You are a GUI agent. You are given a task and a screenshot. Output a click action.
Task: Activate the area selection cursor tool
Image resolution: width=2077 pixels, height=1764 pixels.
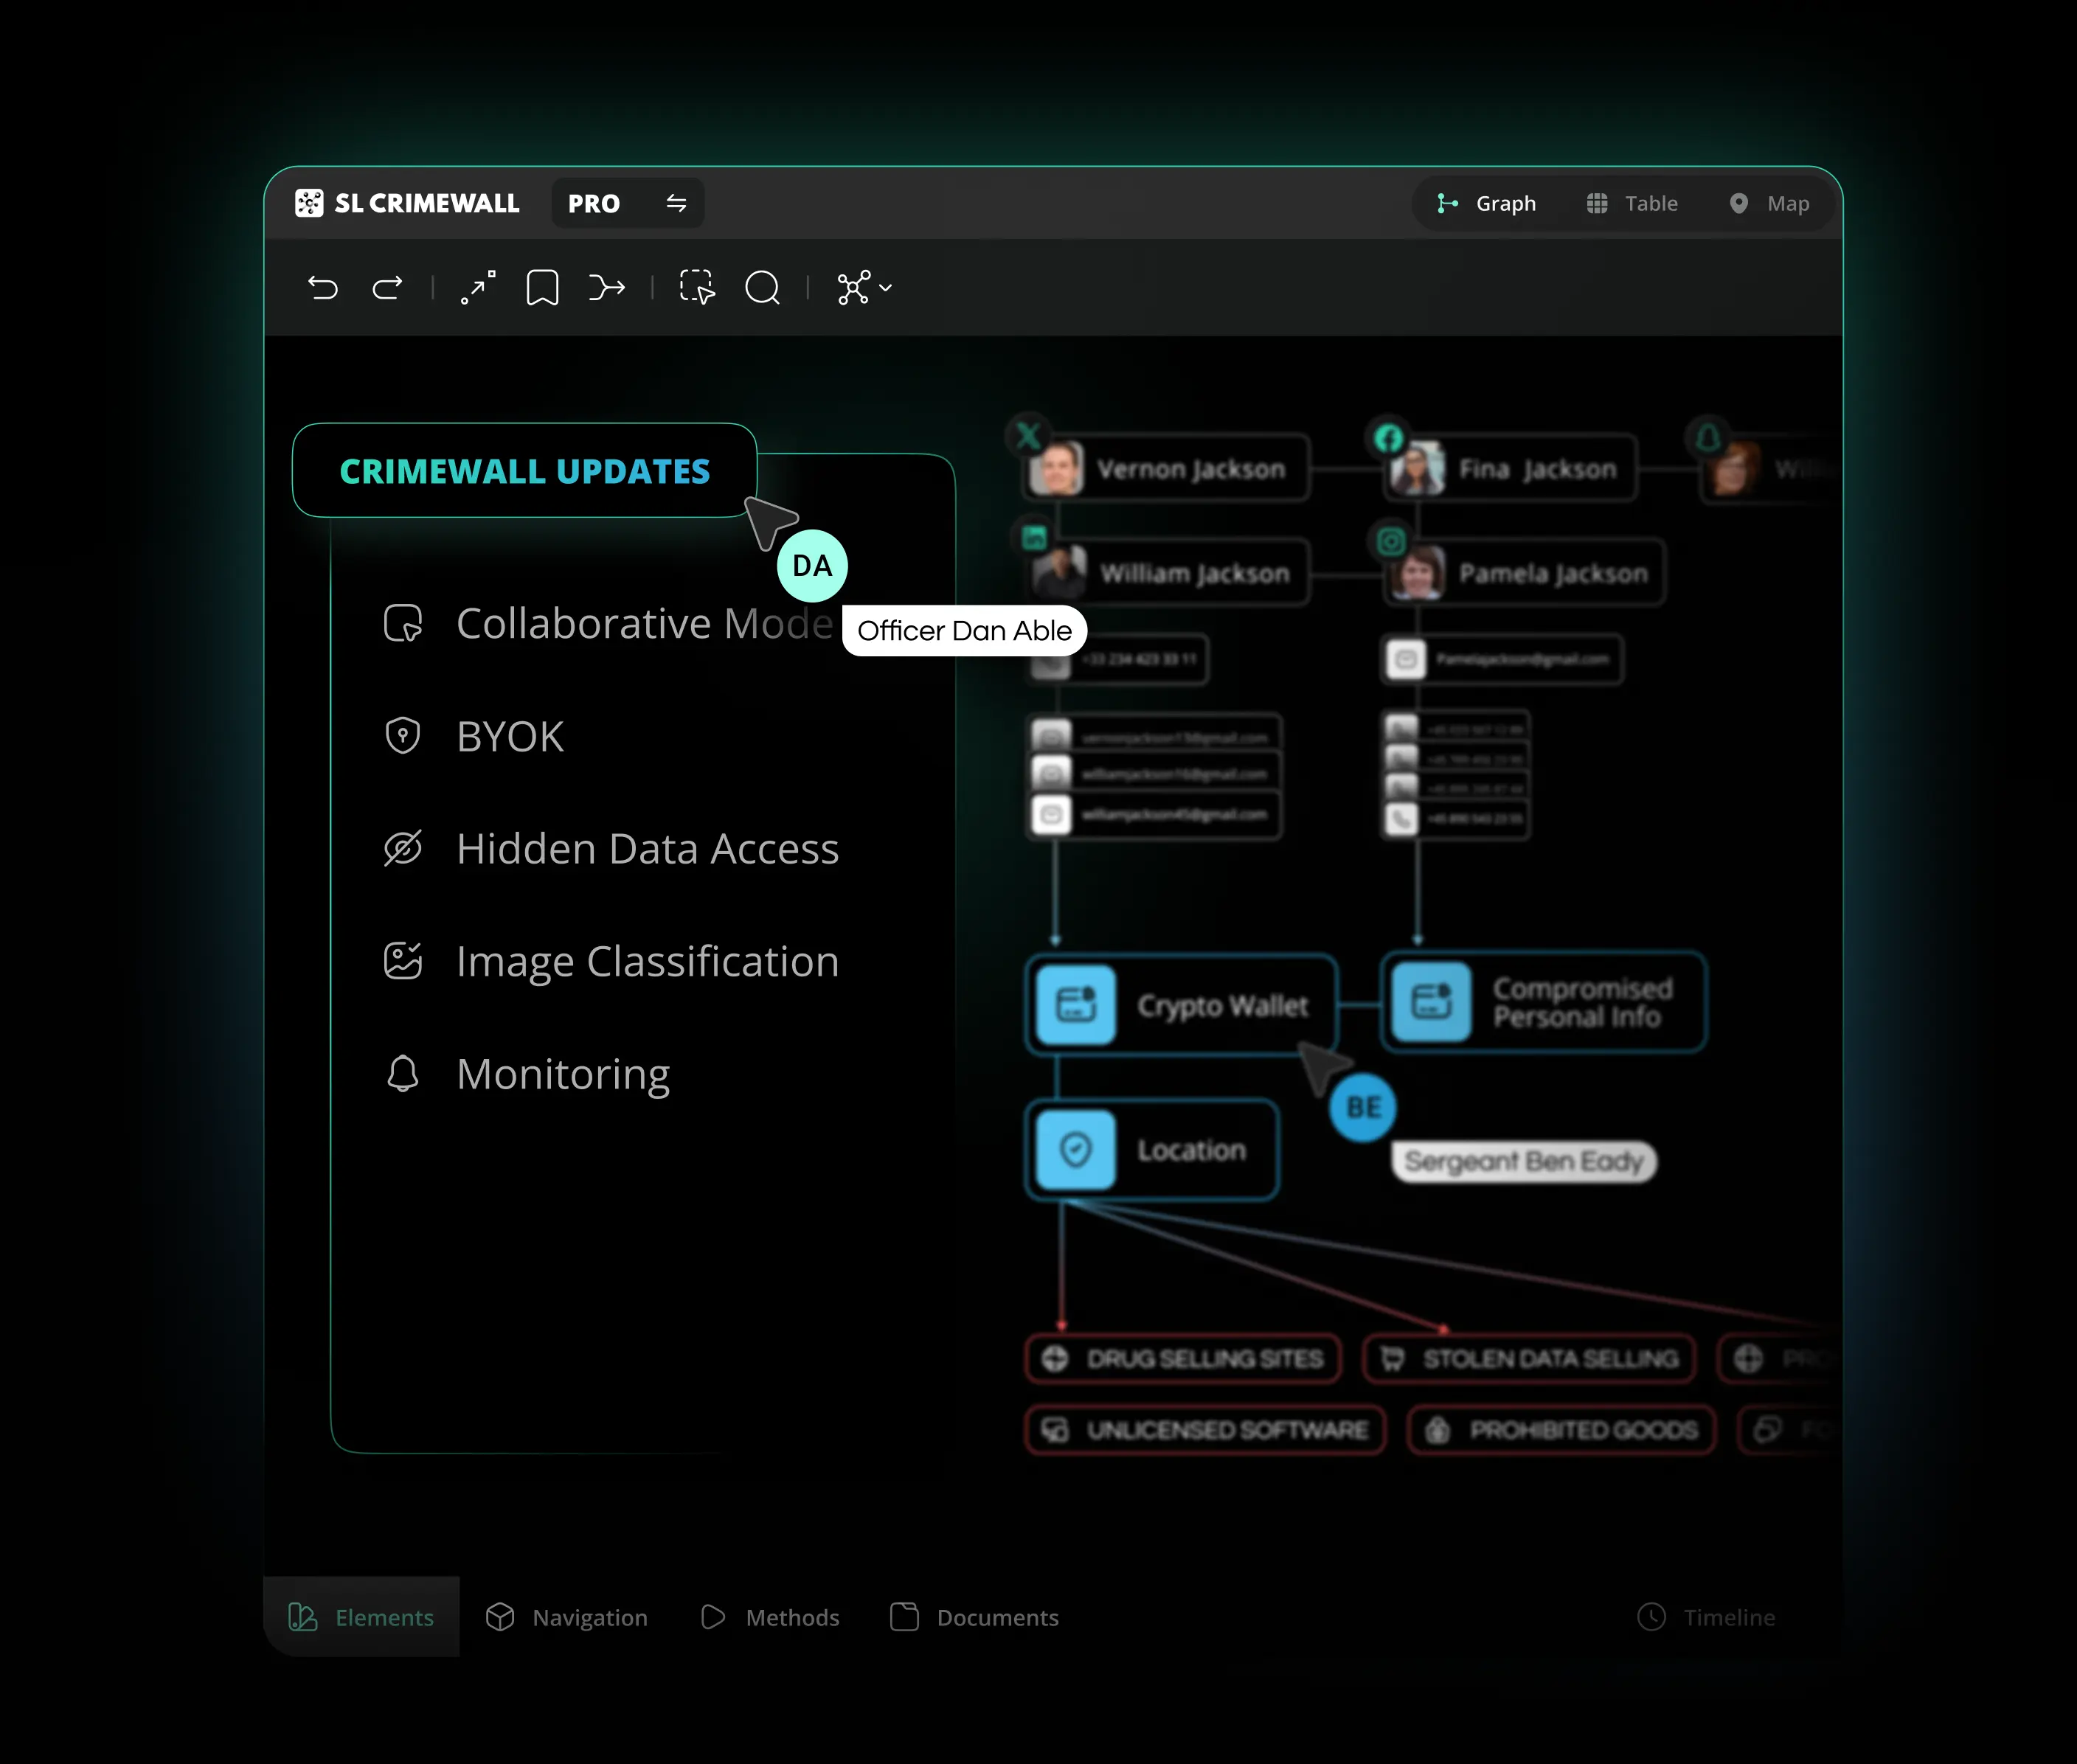pyautogui.click(x=697, y=288)
